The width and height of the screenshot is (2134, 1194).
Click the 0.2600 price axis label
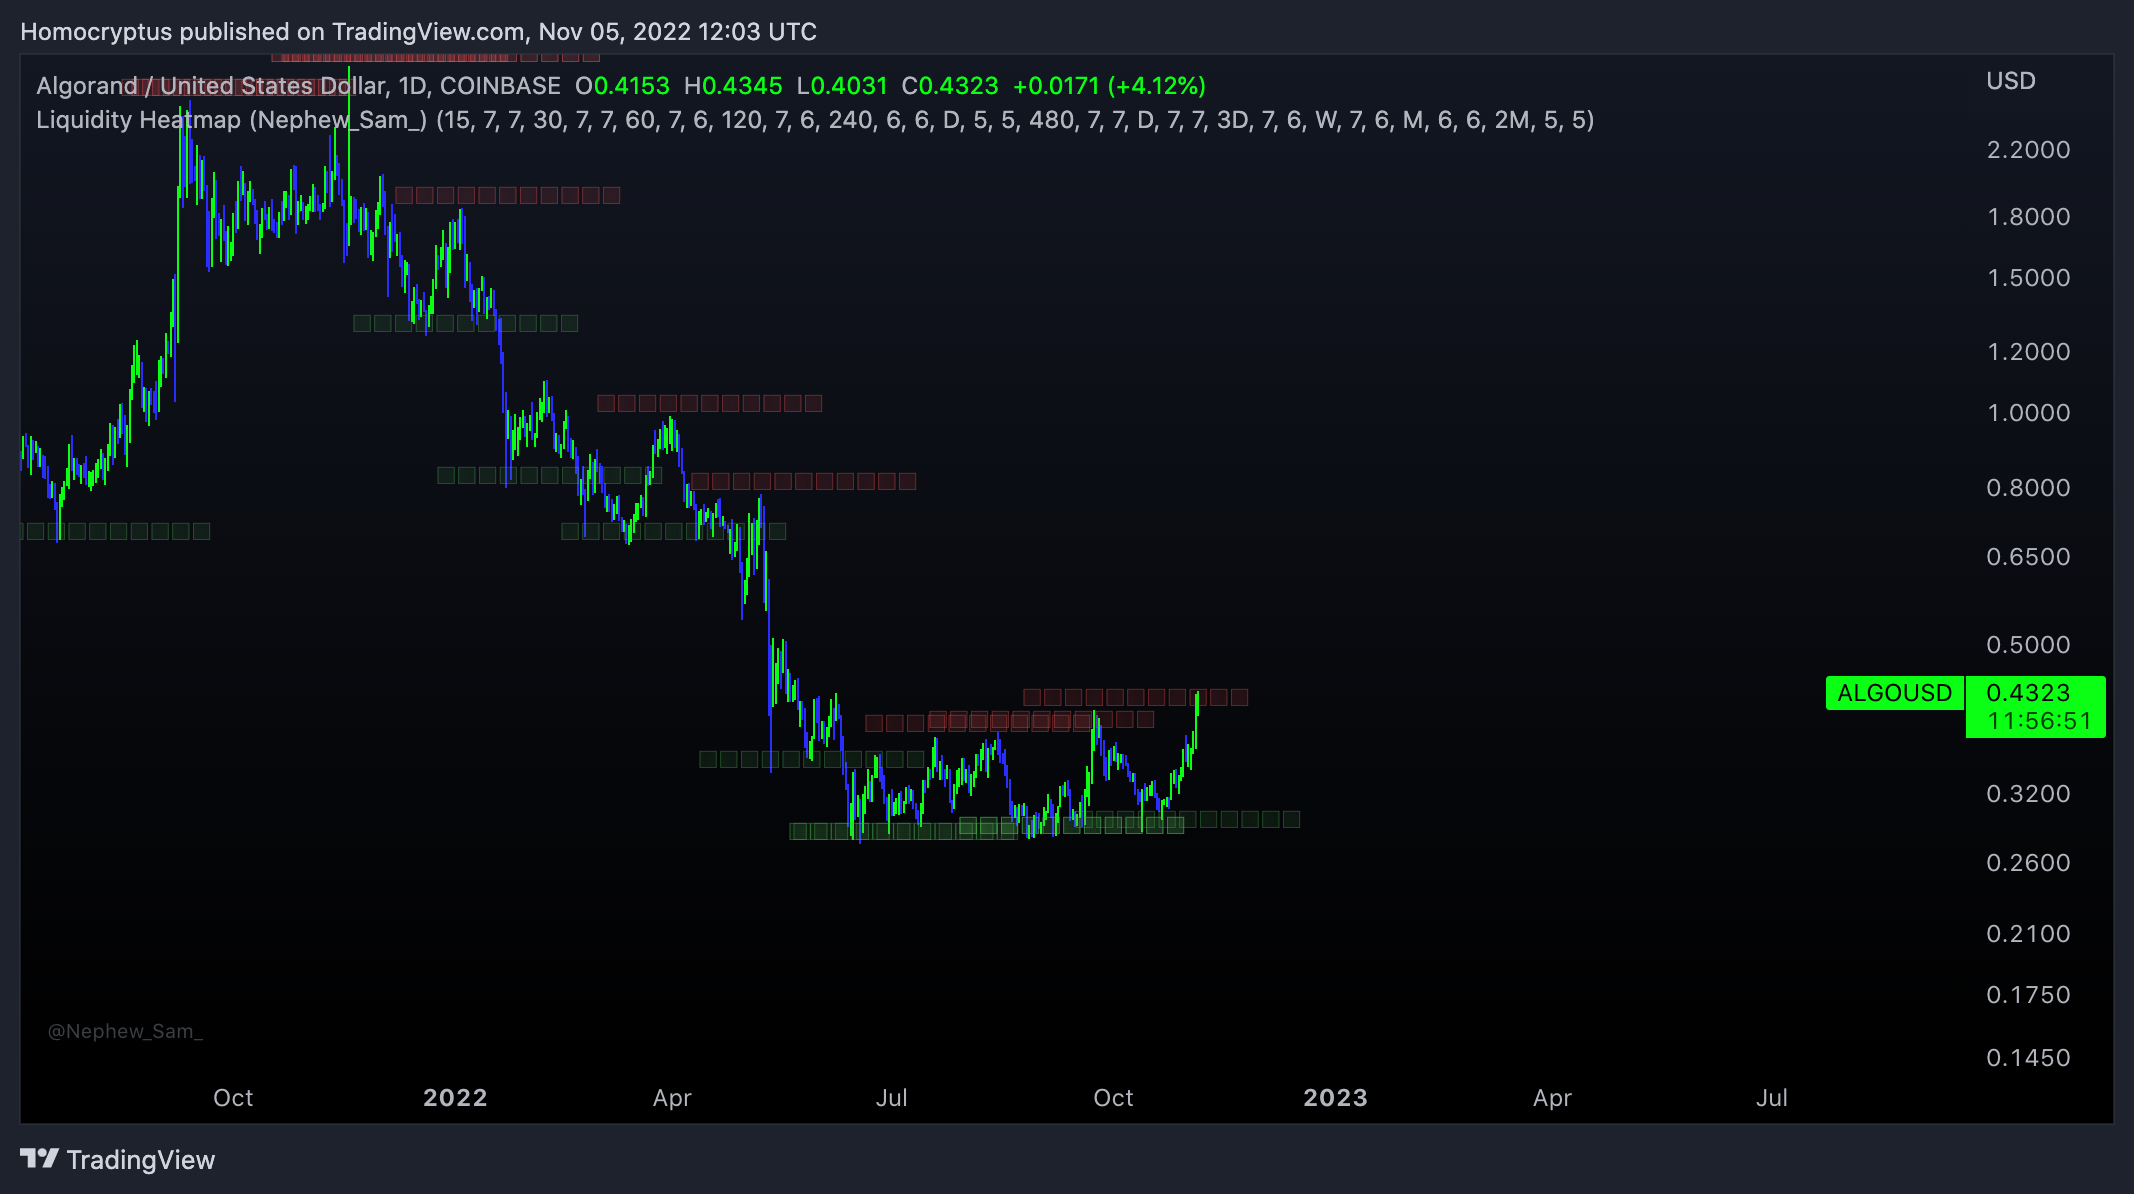(x=2028, y=863)
